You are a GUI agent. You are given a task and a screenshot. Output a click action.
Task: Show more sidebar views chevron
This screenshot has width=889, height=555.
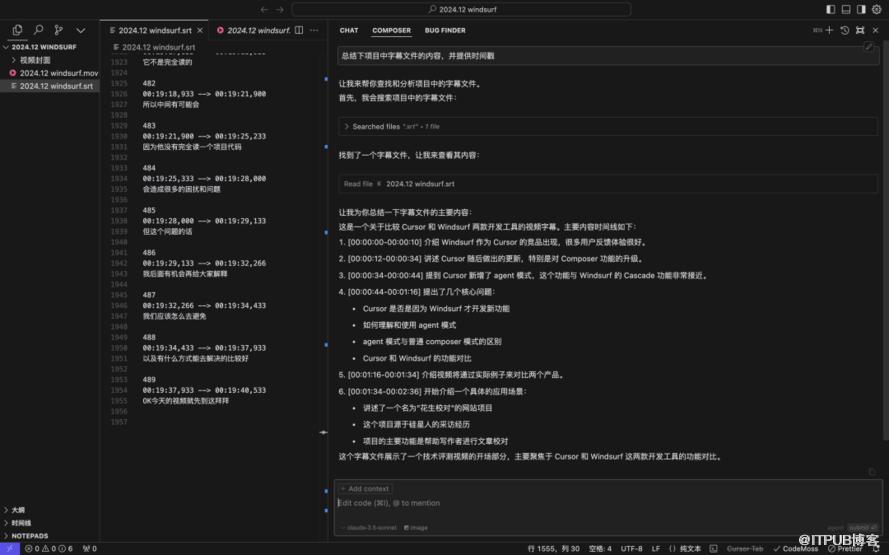pos(81,31)
